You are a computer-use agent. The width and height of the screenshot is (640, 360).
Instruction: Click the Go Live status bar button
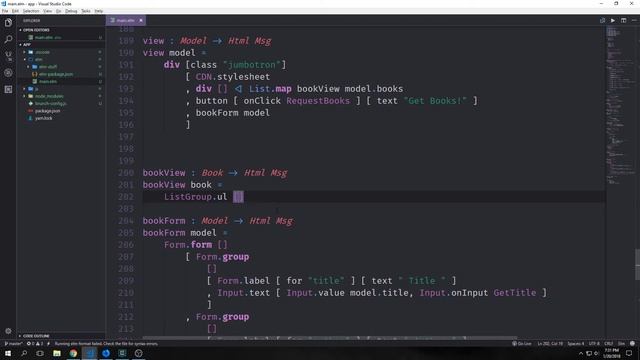click(522, 344)
